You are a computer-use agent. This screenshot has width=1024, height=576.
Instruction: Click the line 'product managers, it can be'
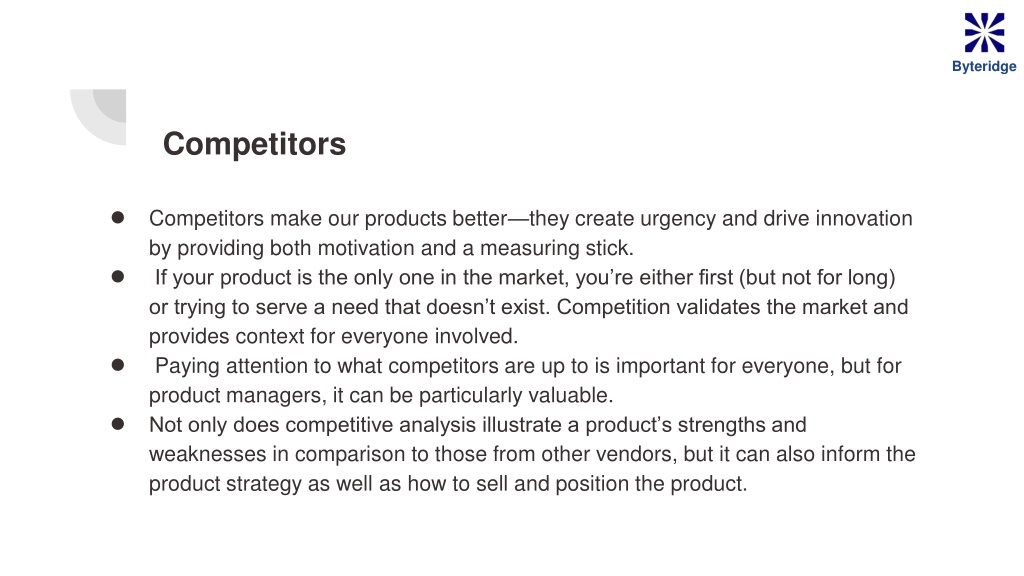(381, 395)
